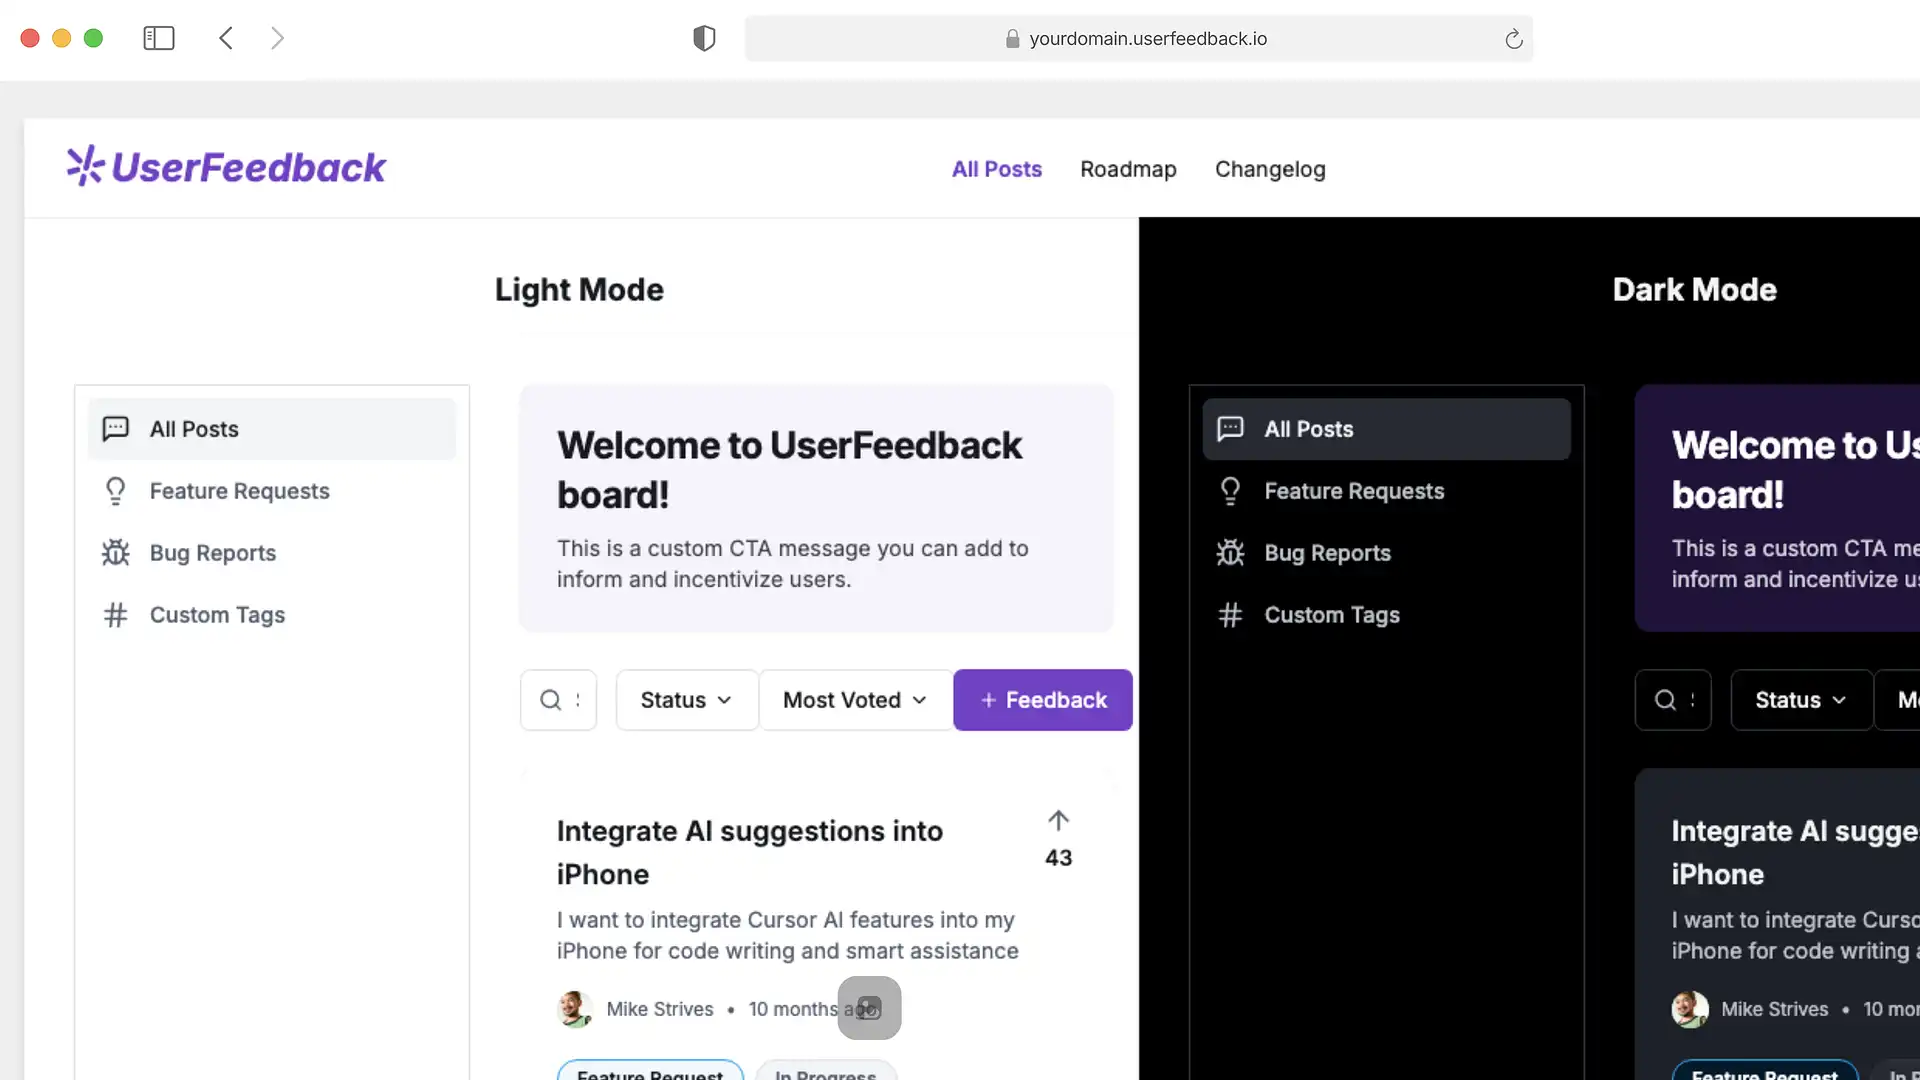This screenshot has height=1080, width=1920.
Task: Click the purple Feedback button
Action: tap(1043, 700)
